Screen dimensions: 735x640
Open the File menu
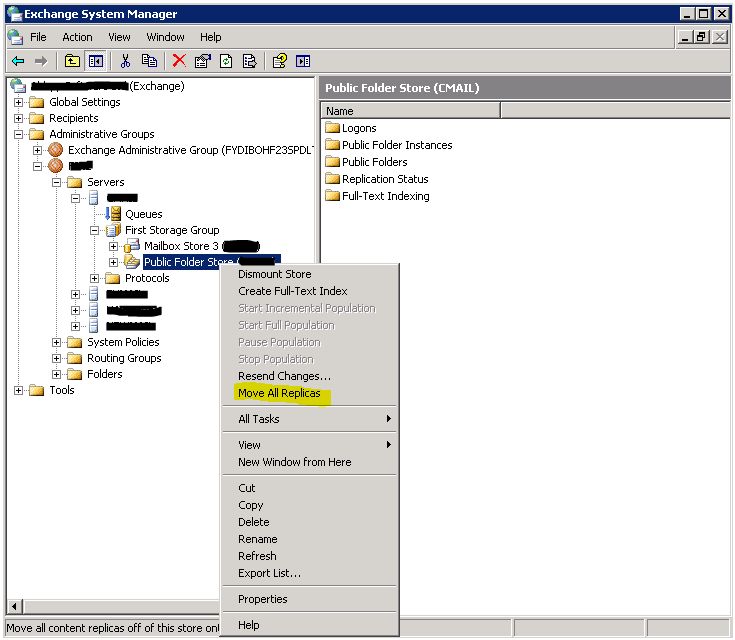coord(38,37)
